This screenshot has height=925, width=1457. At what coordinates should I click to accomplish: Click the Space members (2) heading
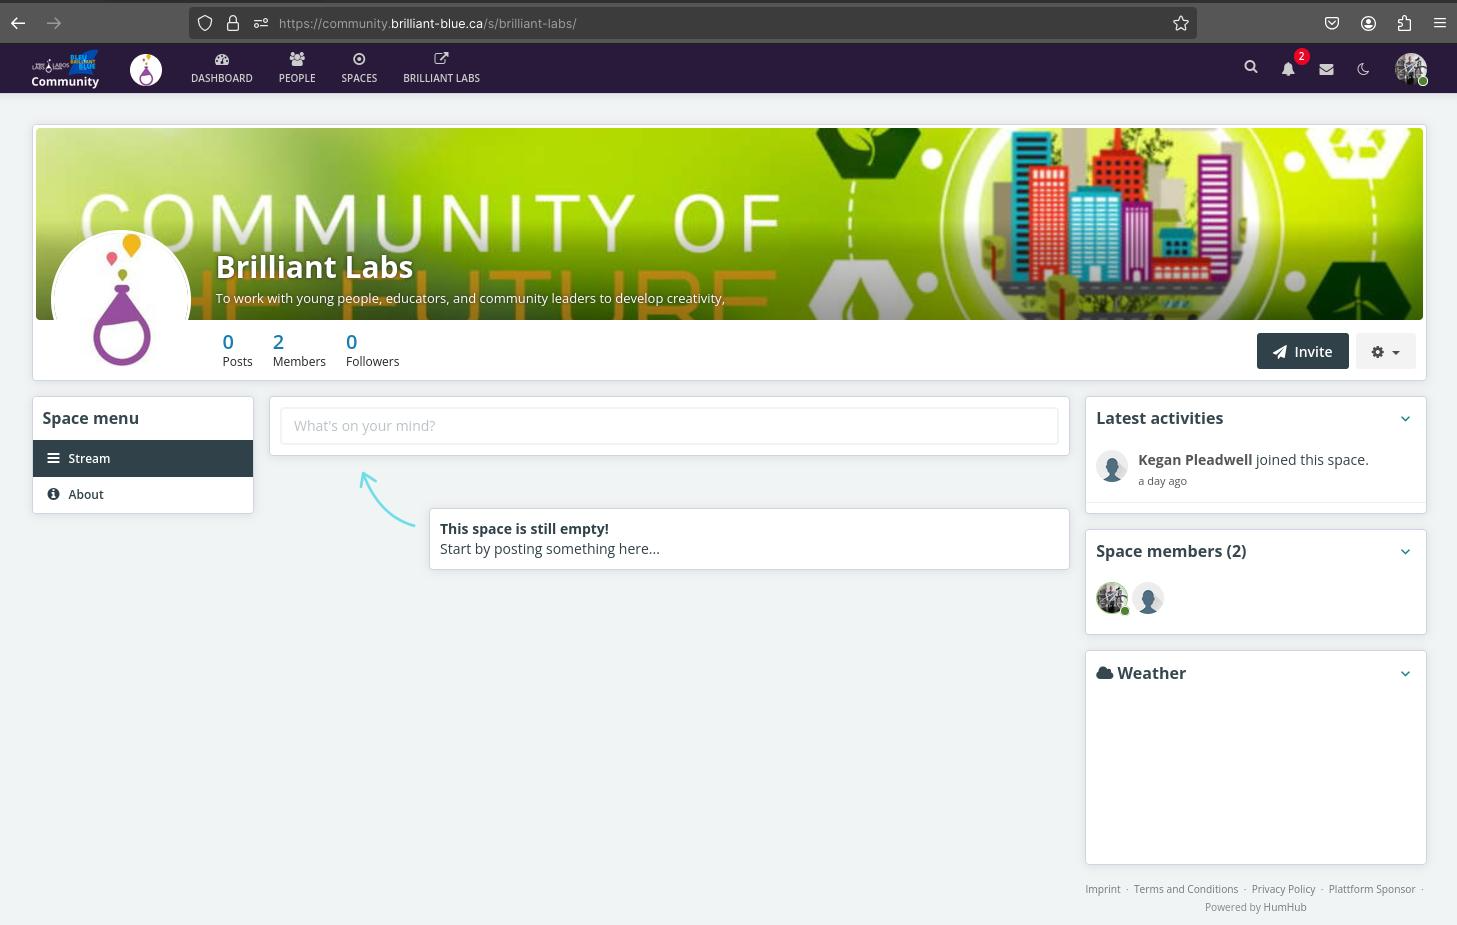tap(1171, 551)
